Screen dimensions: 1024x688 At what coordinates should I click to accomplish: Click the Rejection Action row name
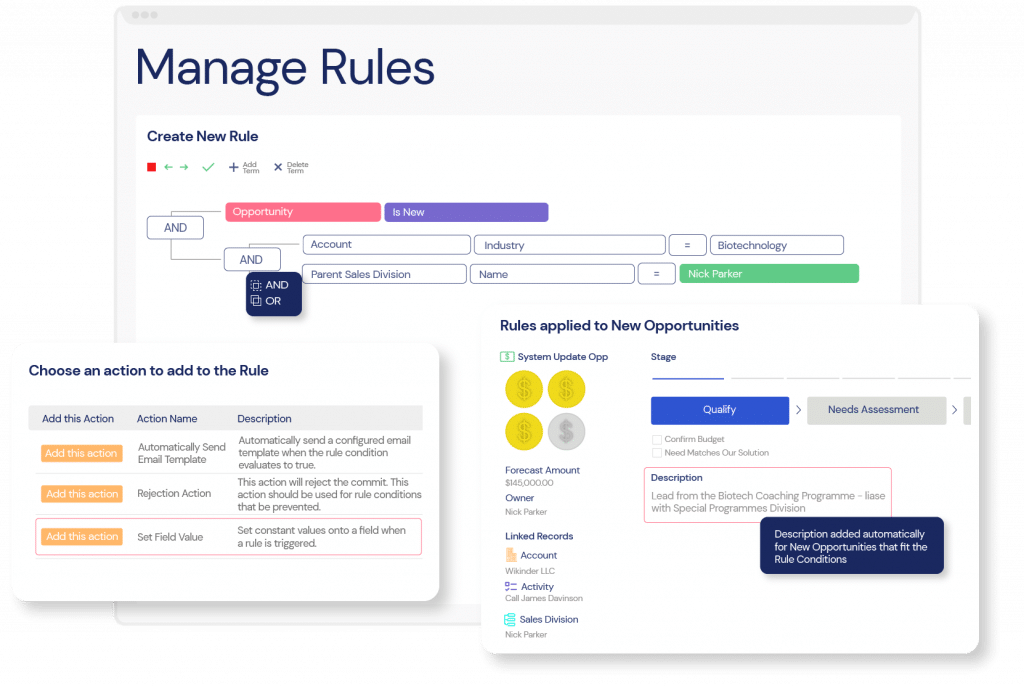tap(174, 493)
